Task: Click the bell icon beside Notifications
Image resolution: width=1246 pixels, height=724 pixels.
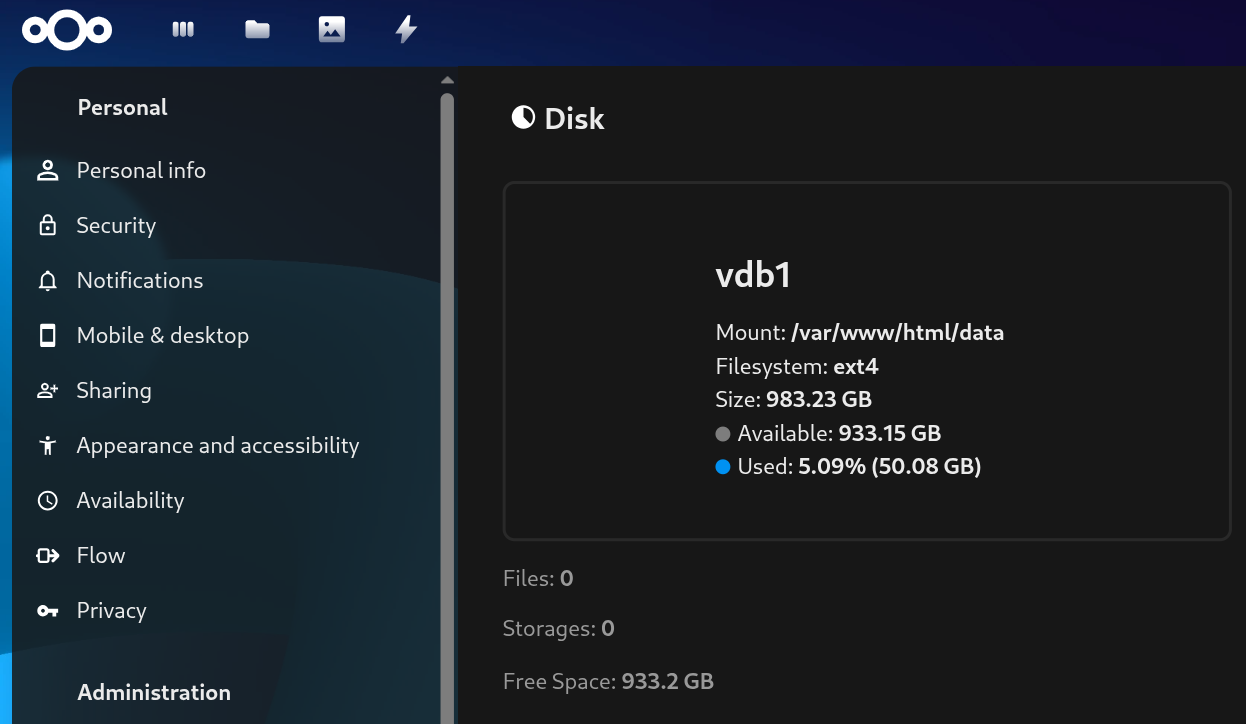Action: click(47, 281)
